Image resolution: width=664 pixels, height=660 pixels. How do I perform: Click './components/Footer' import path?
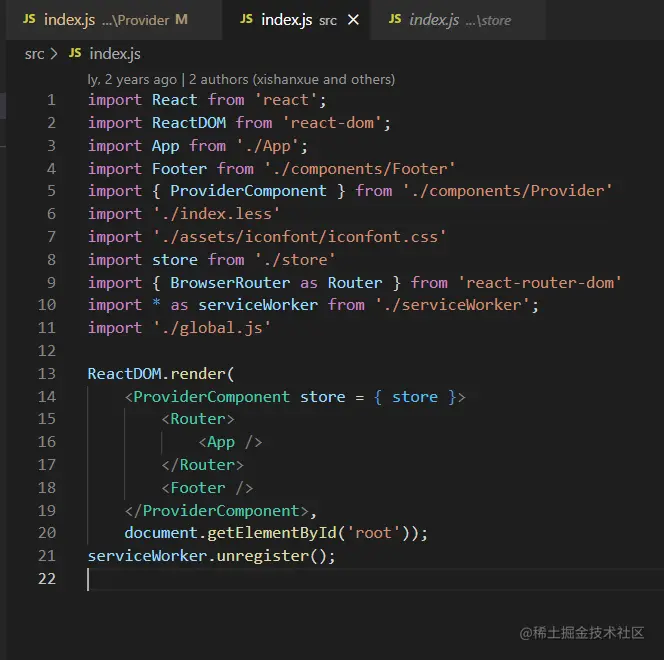pos(360,168)
